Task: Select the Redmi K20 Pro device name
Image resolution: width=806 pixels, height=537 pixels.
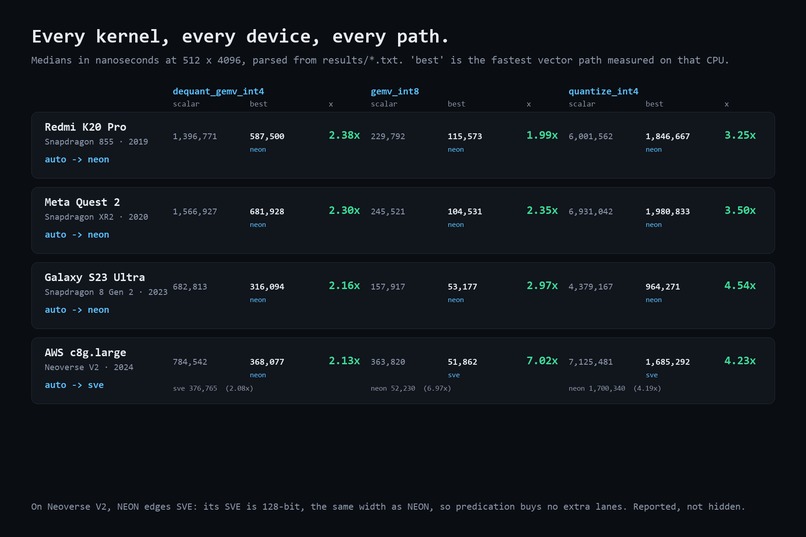Action: (85, 127)
